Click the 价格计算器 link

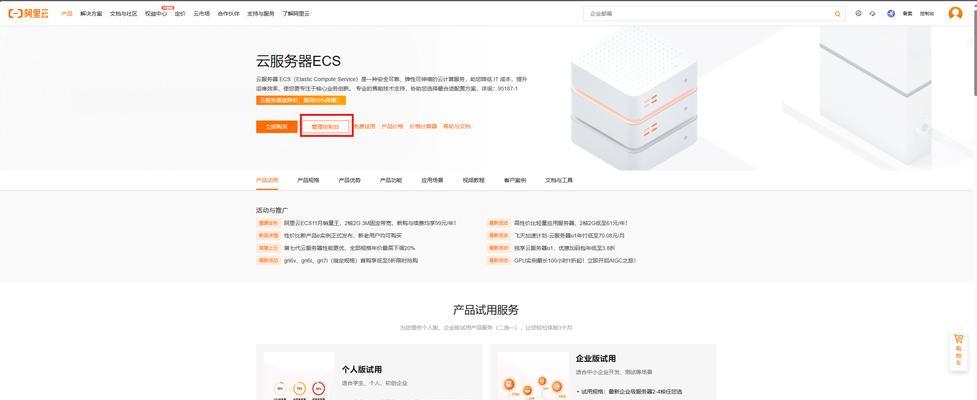click(423, 126)
